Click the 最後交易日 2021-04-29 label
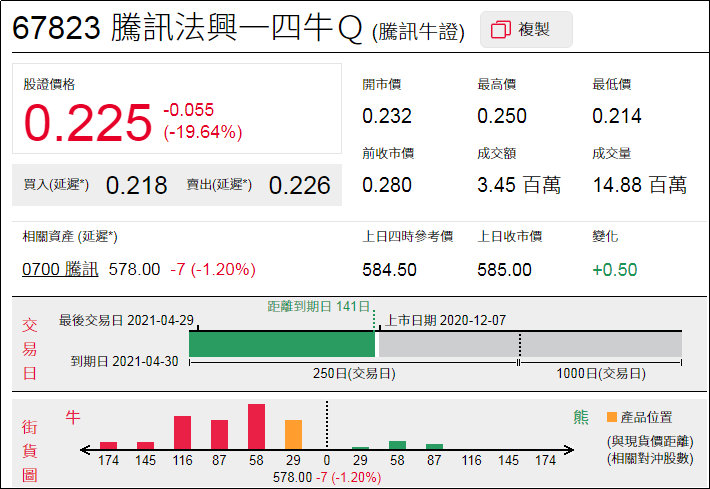The image size is (710, 489). 126,321
